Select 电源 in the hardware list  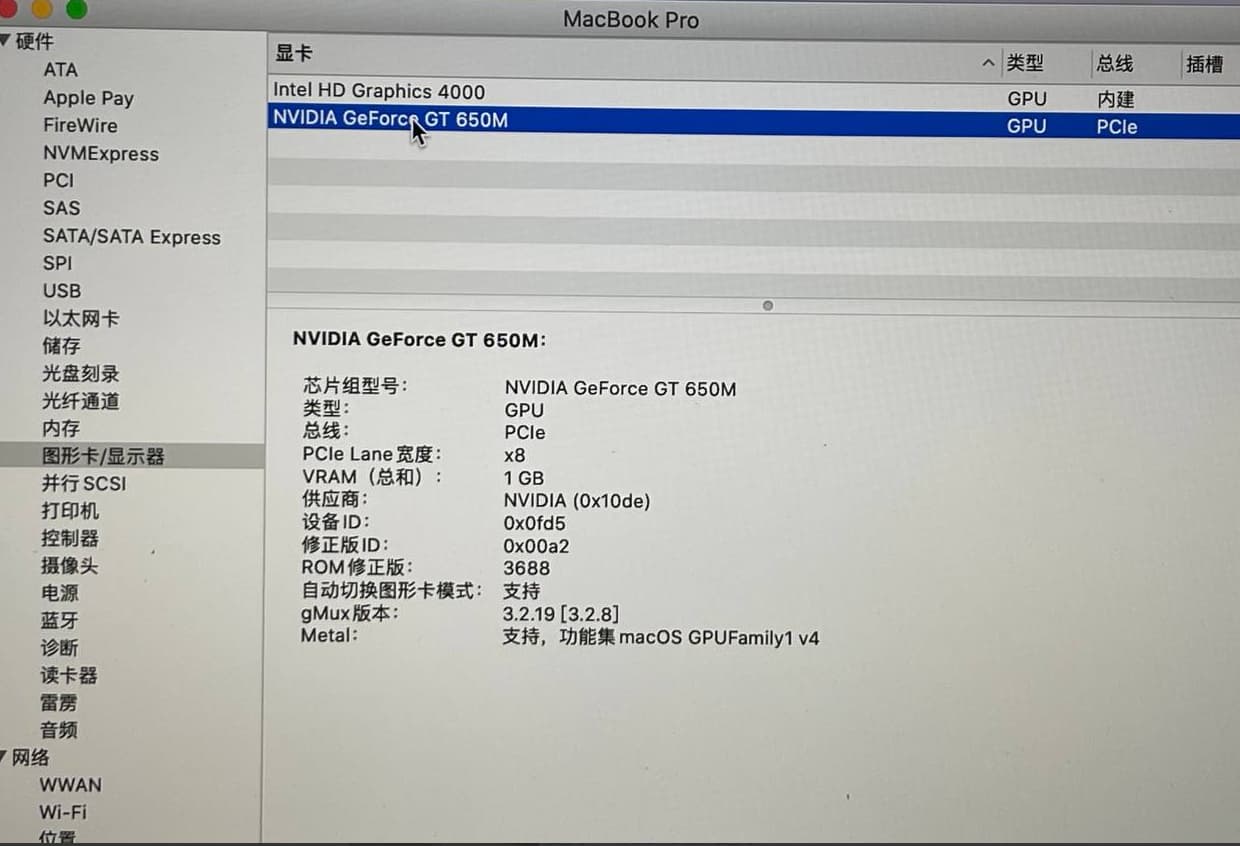click(x=60, y=593)
